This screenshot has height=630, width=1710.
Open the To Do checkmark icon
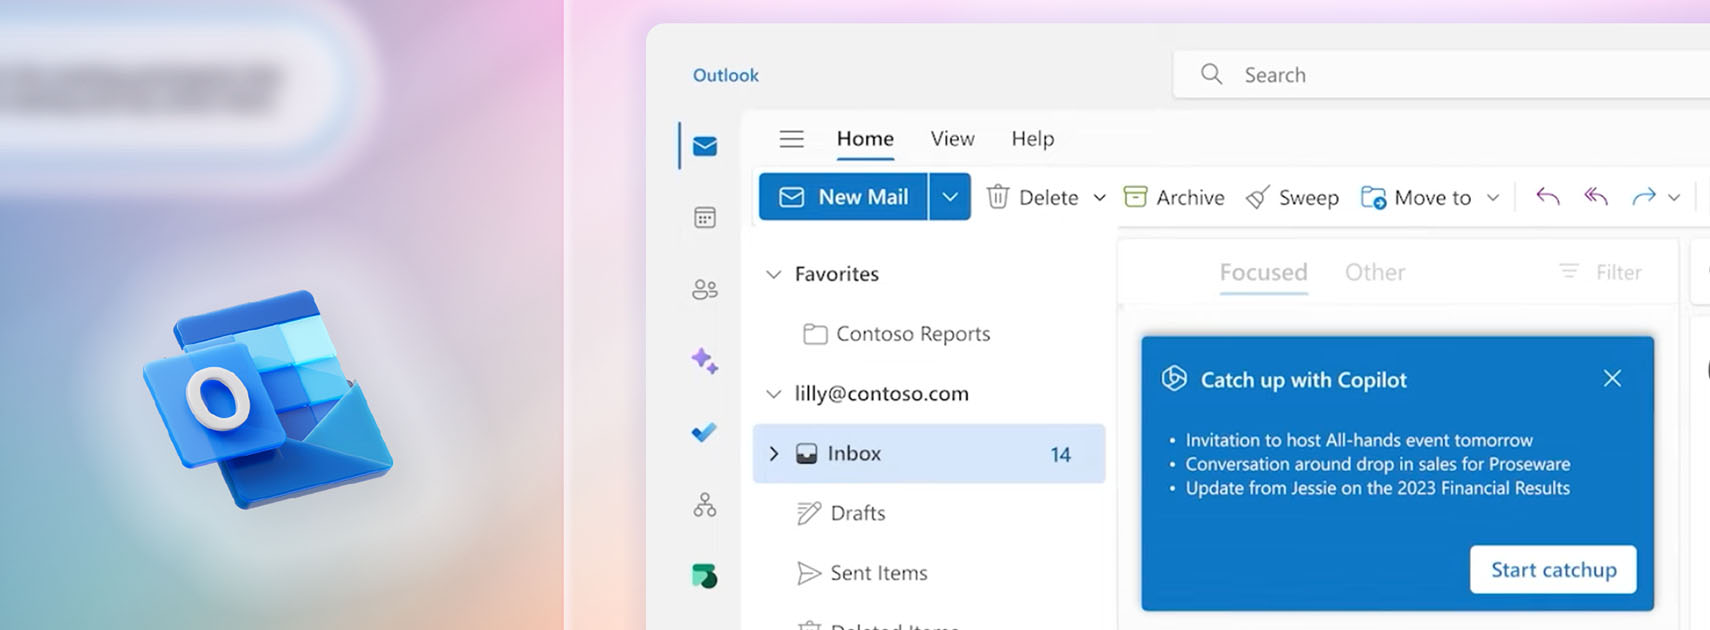tap(704, 432)
